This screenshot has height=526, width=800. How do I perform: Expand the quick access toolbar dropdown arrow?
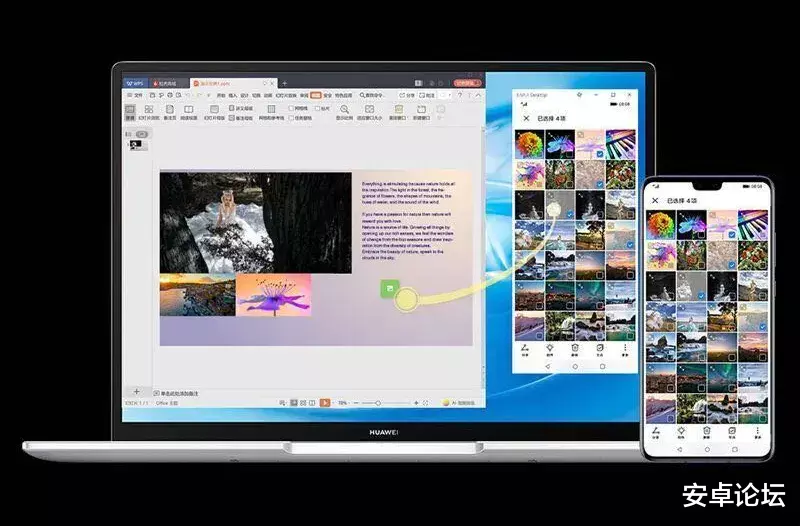(208, 95)
